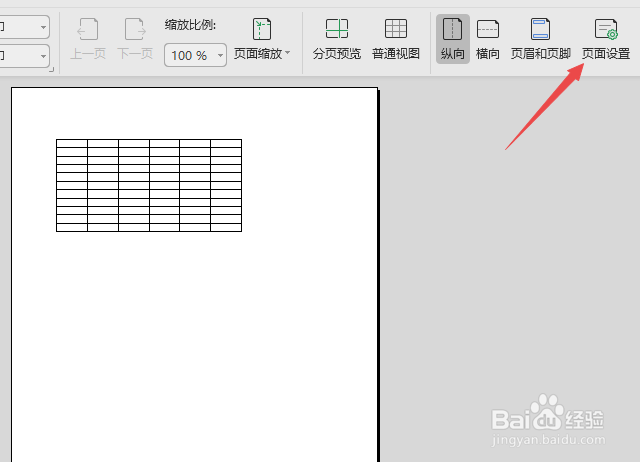Set landscape orientation with 横向

(488, 40)
